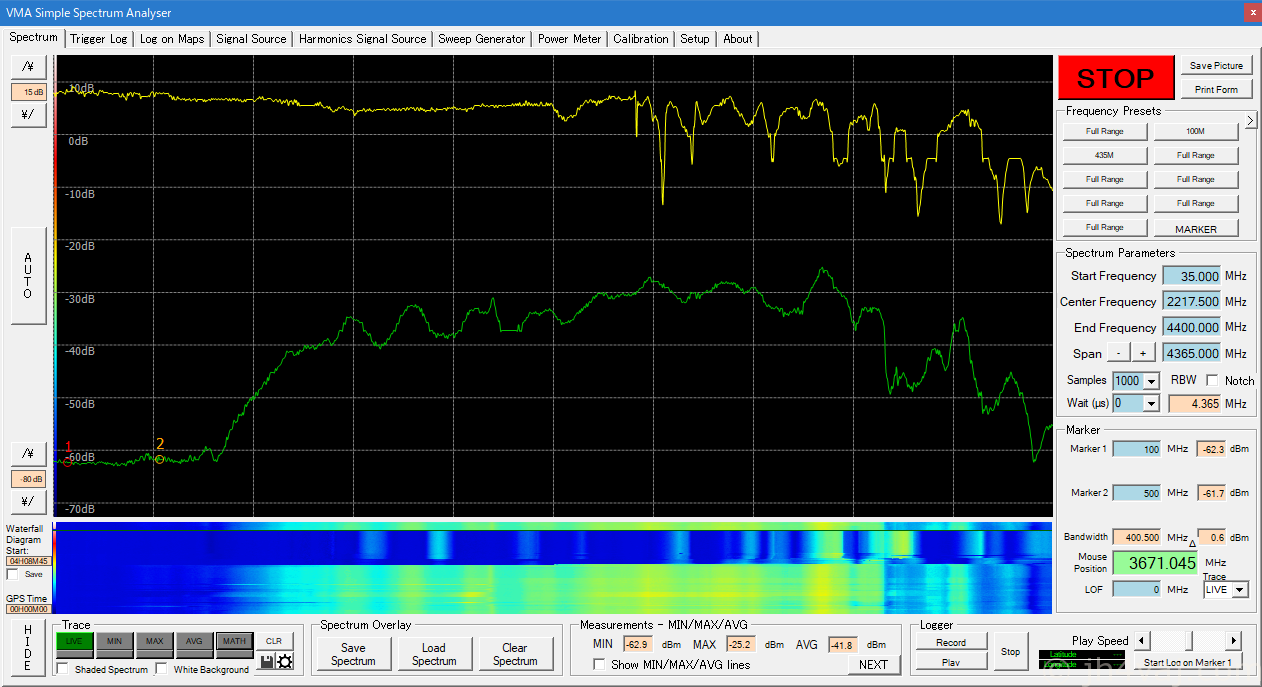Click the Logger Stop button

tap(1010, 652)
